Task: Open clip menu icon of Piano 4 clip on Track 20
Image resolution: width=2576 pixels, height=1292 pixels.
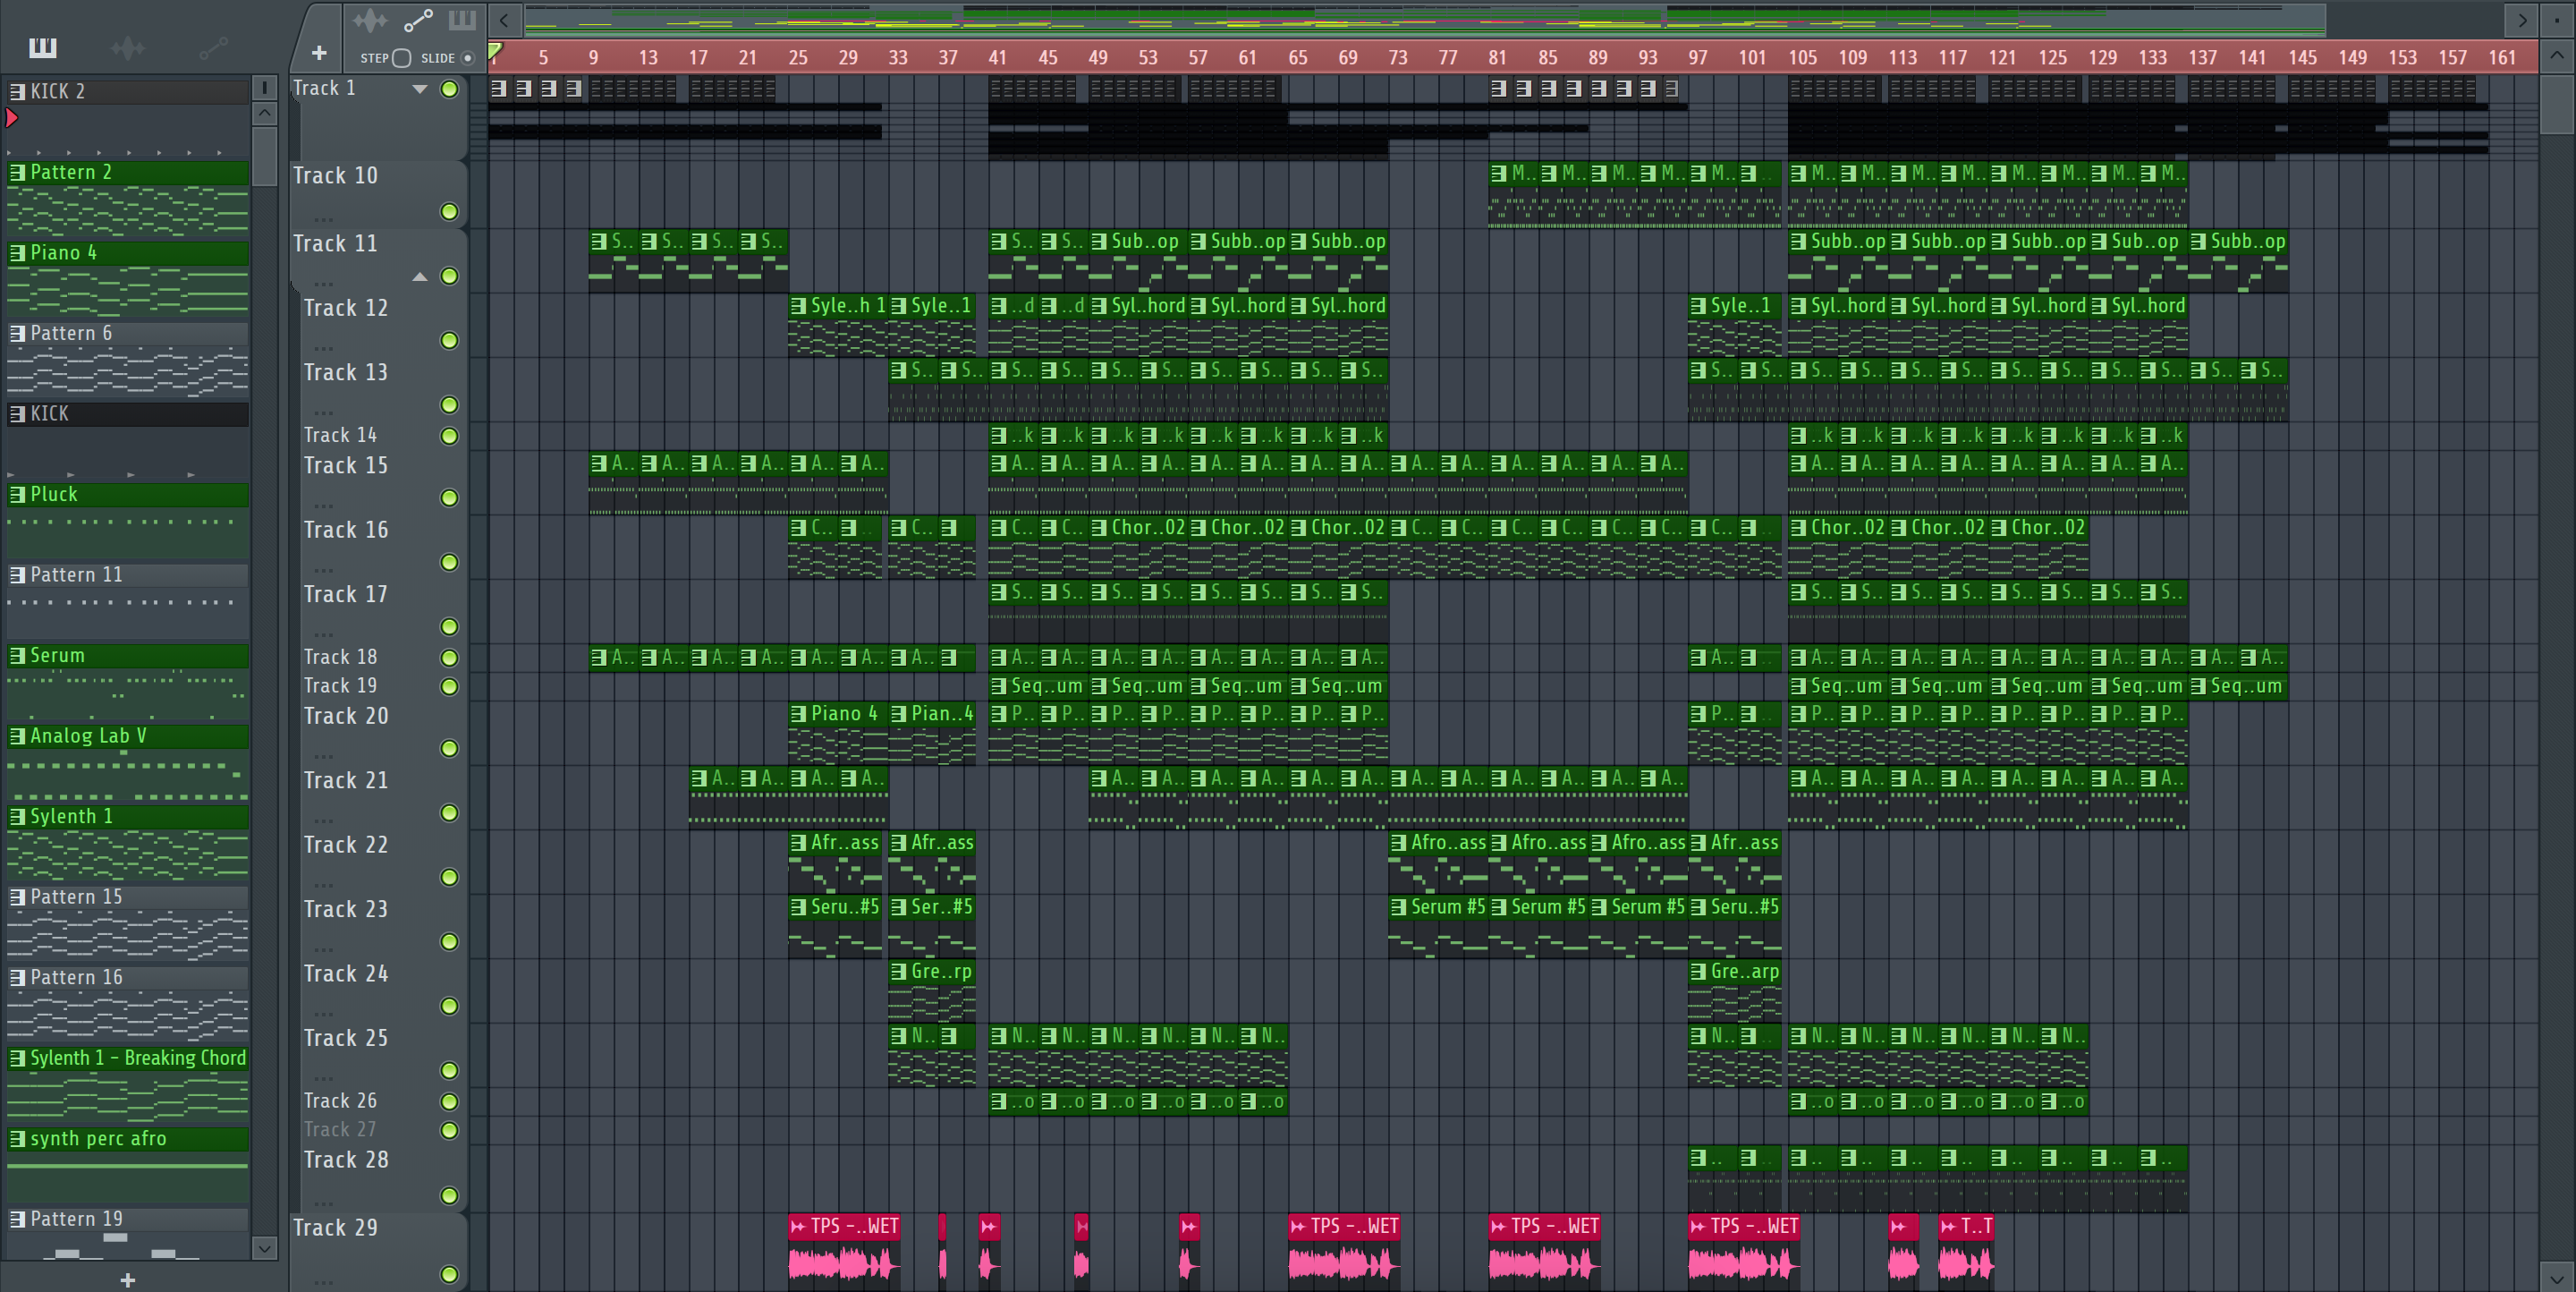Action: (x=798, y=714)
